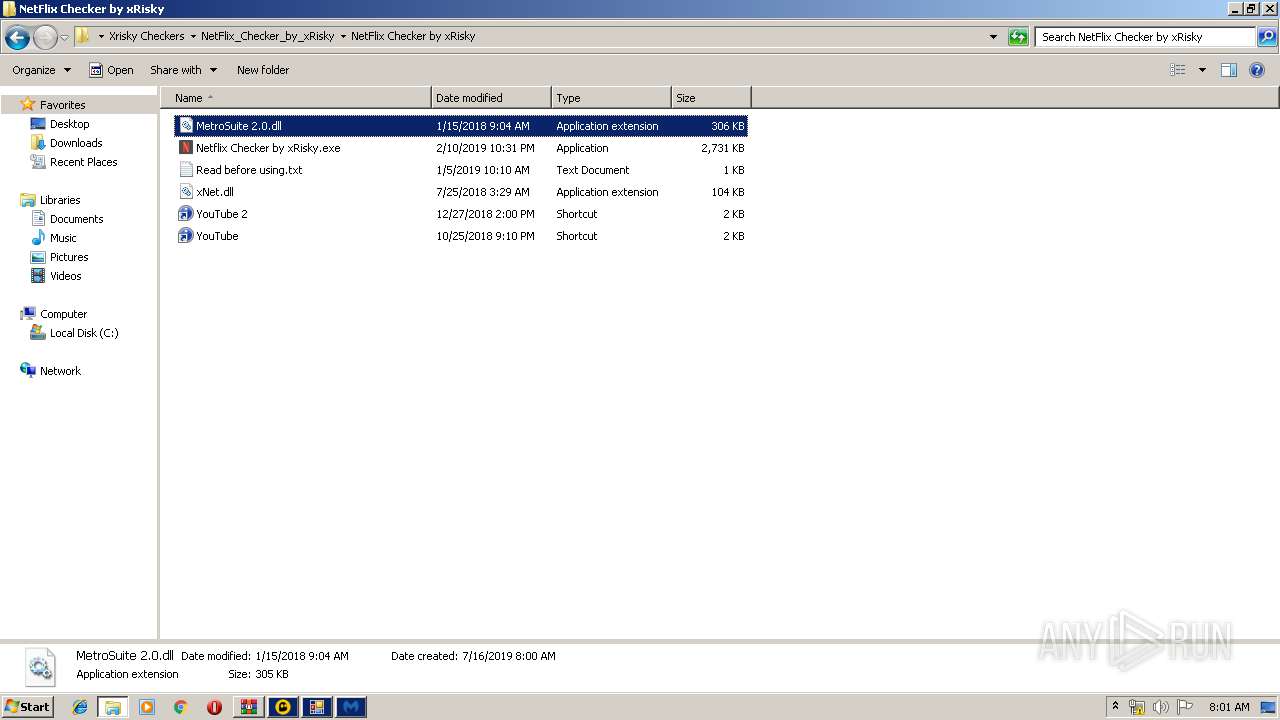
Task: Select Xrisky Checkers breadcrumb segment
Action: coord(146,36)
